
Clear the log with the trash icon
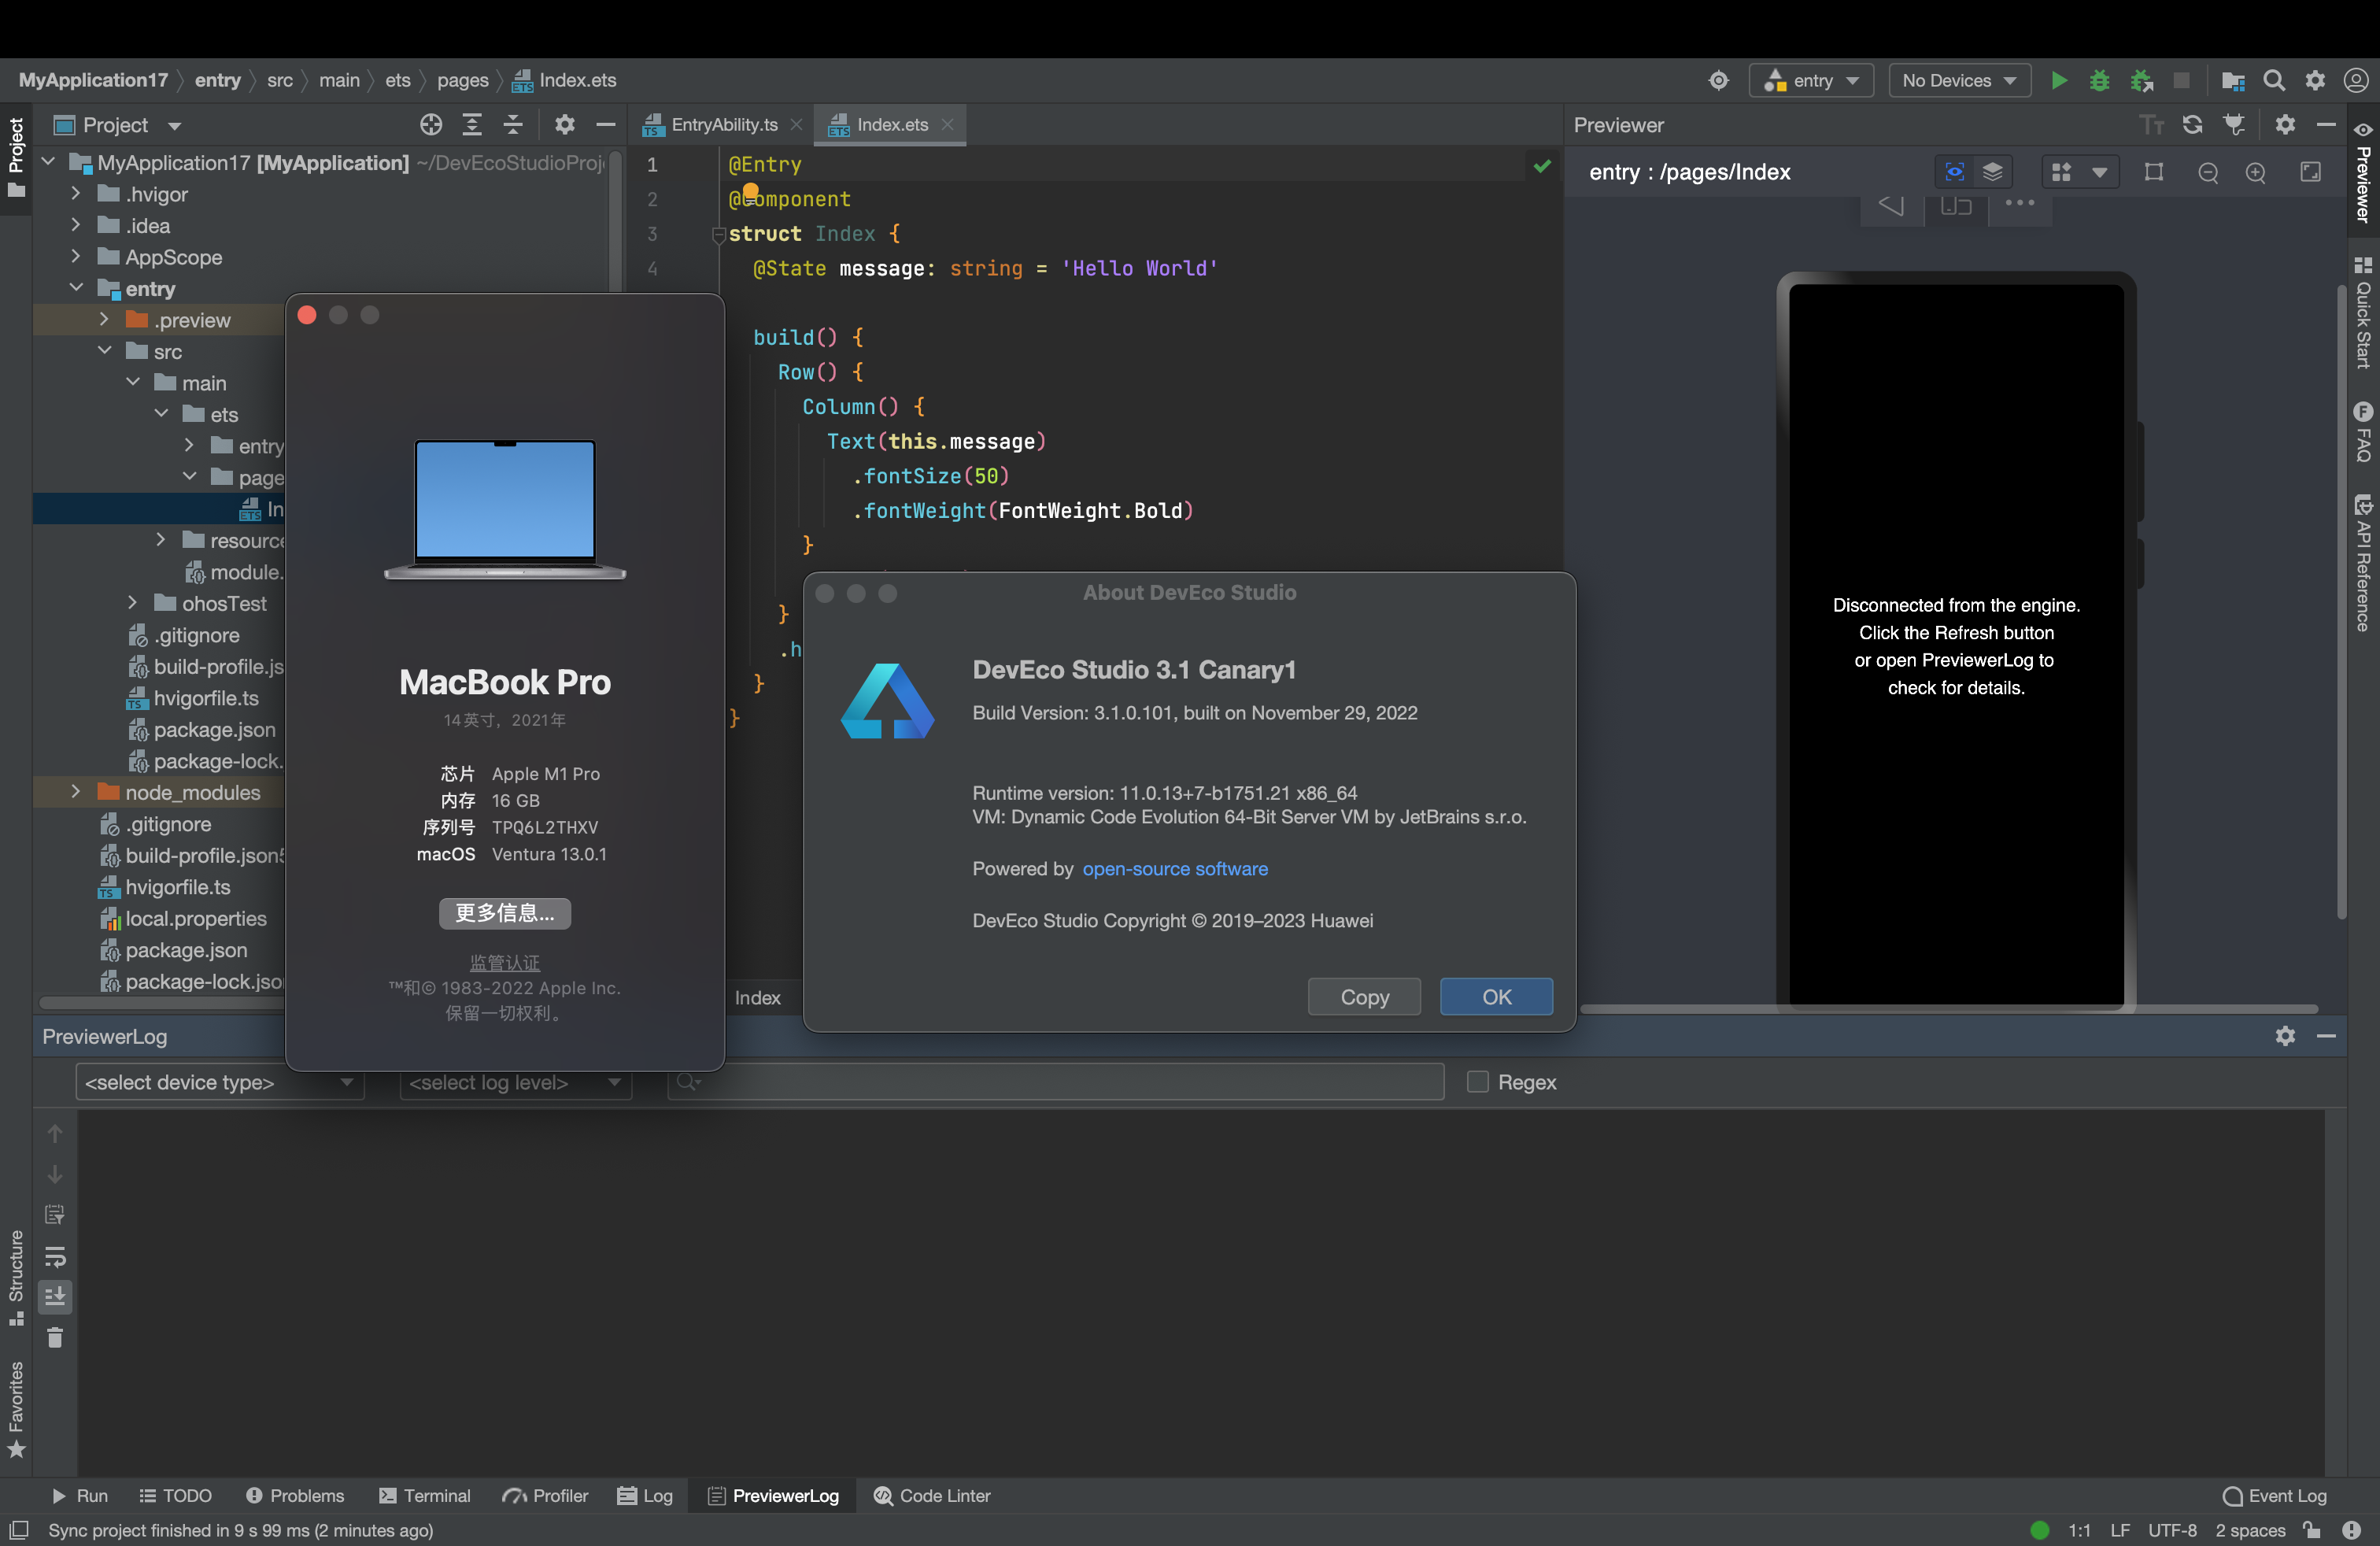[55, 1337]
